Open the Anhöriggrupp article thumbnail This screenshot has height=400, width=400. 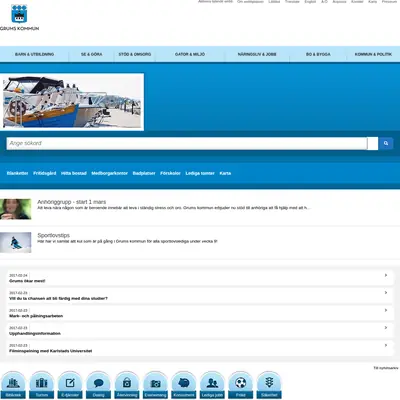16,209
